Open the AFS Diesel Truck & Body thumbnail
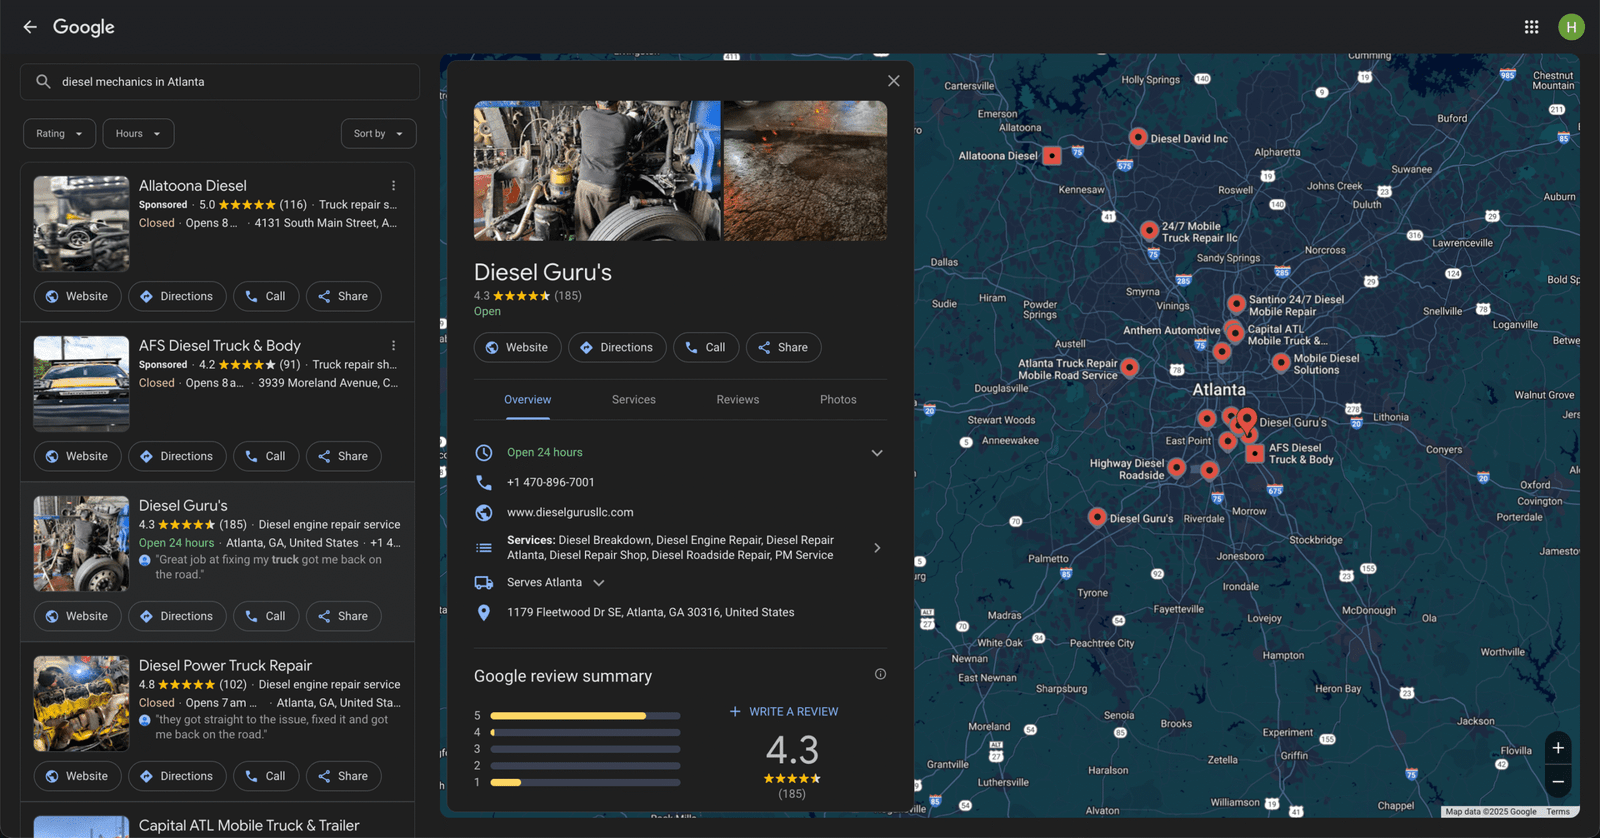 [x=82, y=384]
